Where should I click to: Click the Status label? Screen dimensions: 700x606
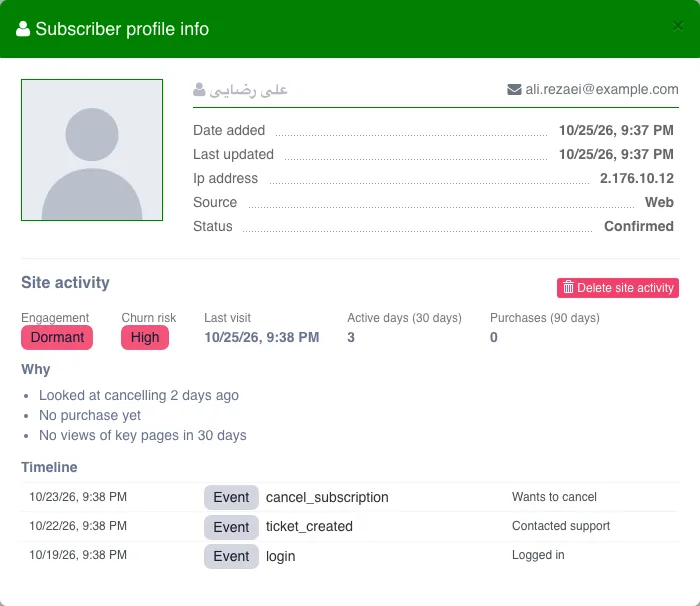pyautogui.click(x=213, y=226)
